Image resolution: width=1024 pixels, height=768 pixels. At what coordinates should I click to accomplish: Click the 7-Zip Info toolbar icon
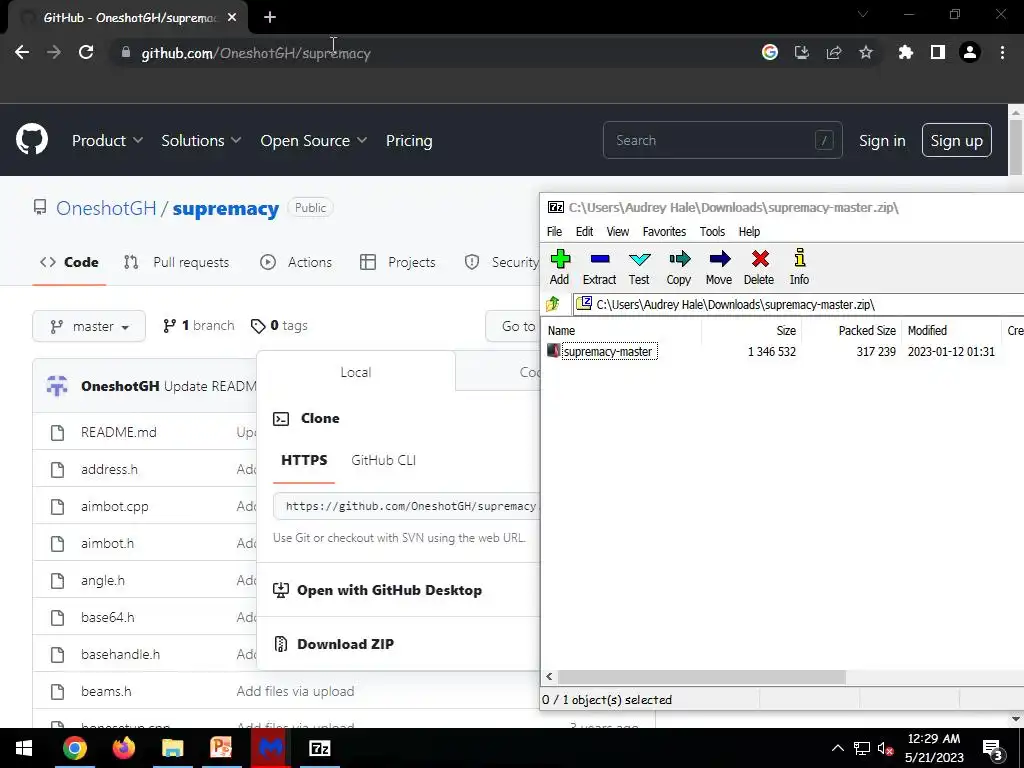click(799, 267)
